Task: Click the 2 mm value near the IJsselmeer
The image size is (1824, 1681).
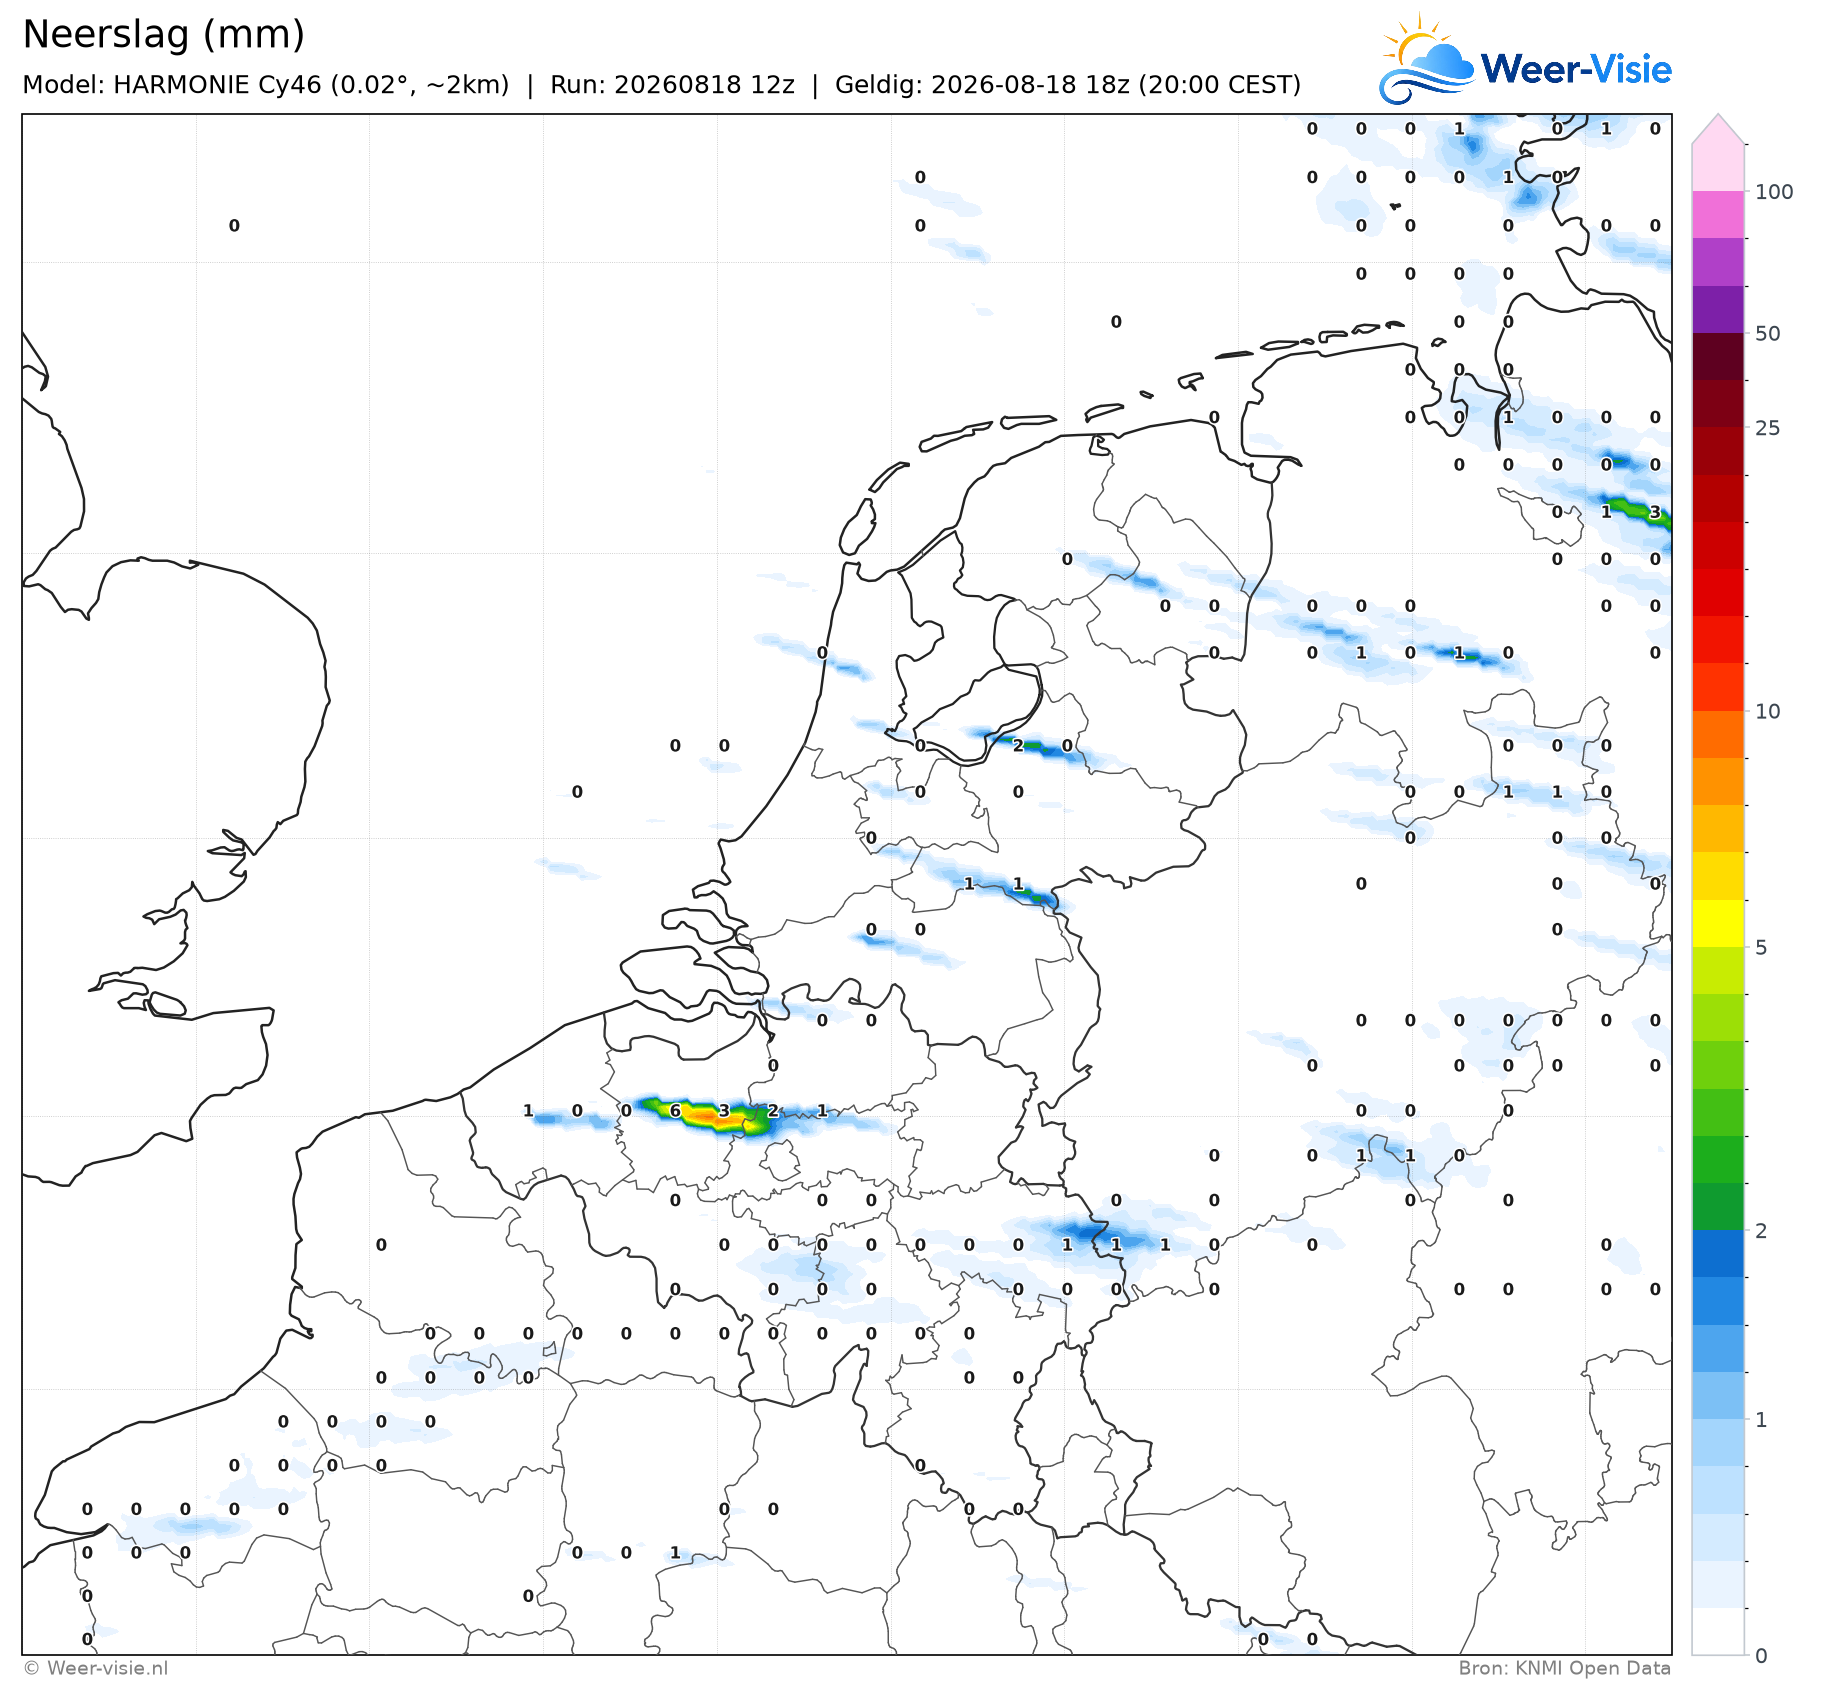Action: tap(1018, 746)
